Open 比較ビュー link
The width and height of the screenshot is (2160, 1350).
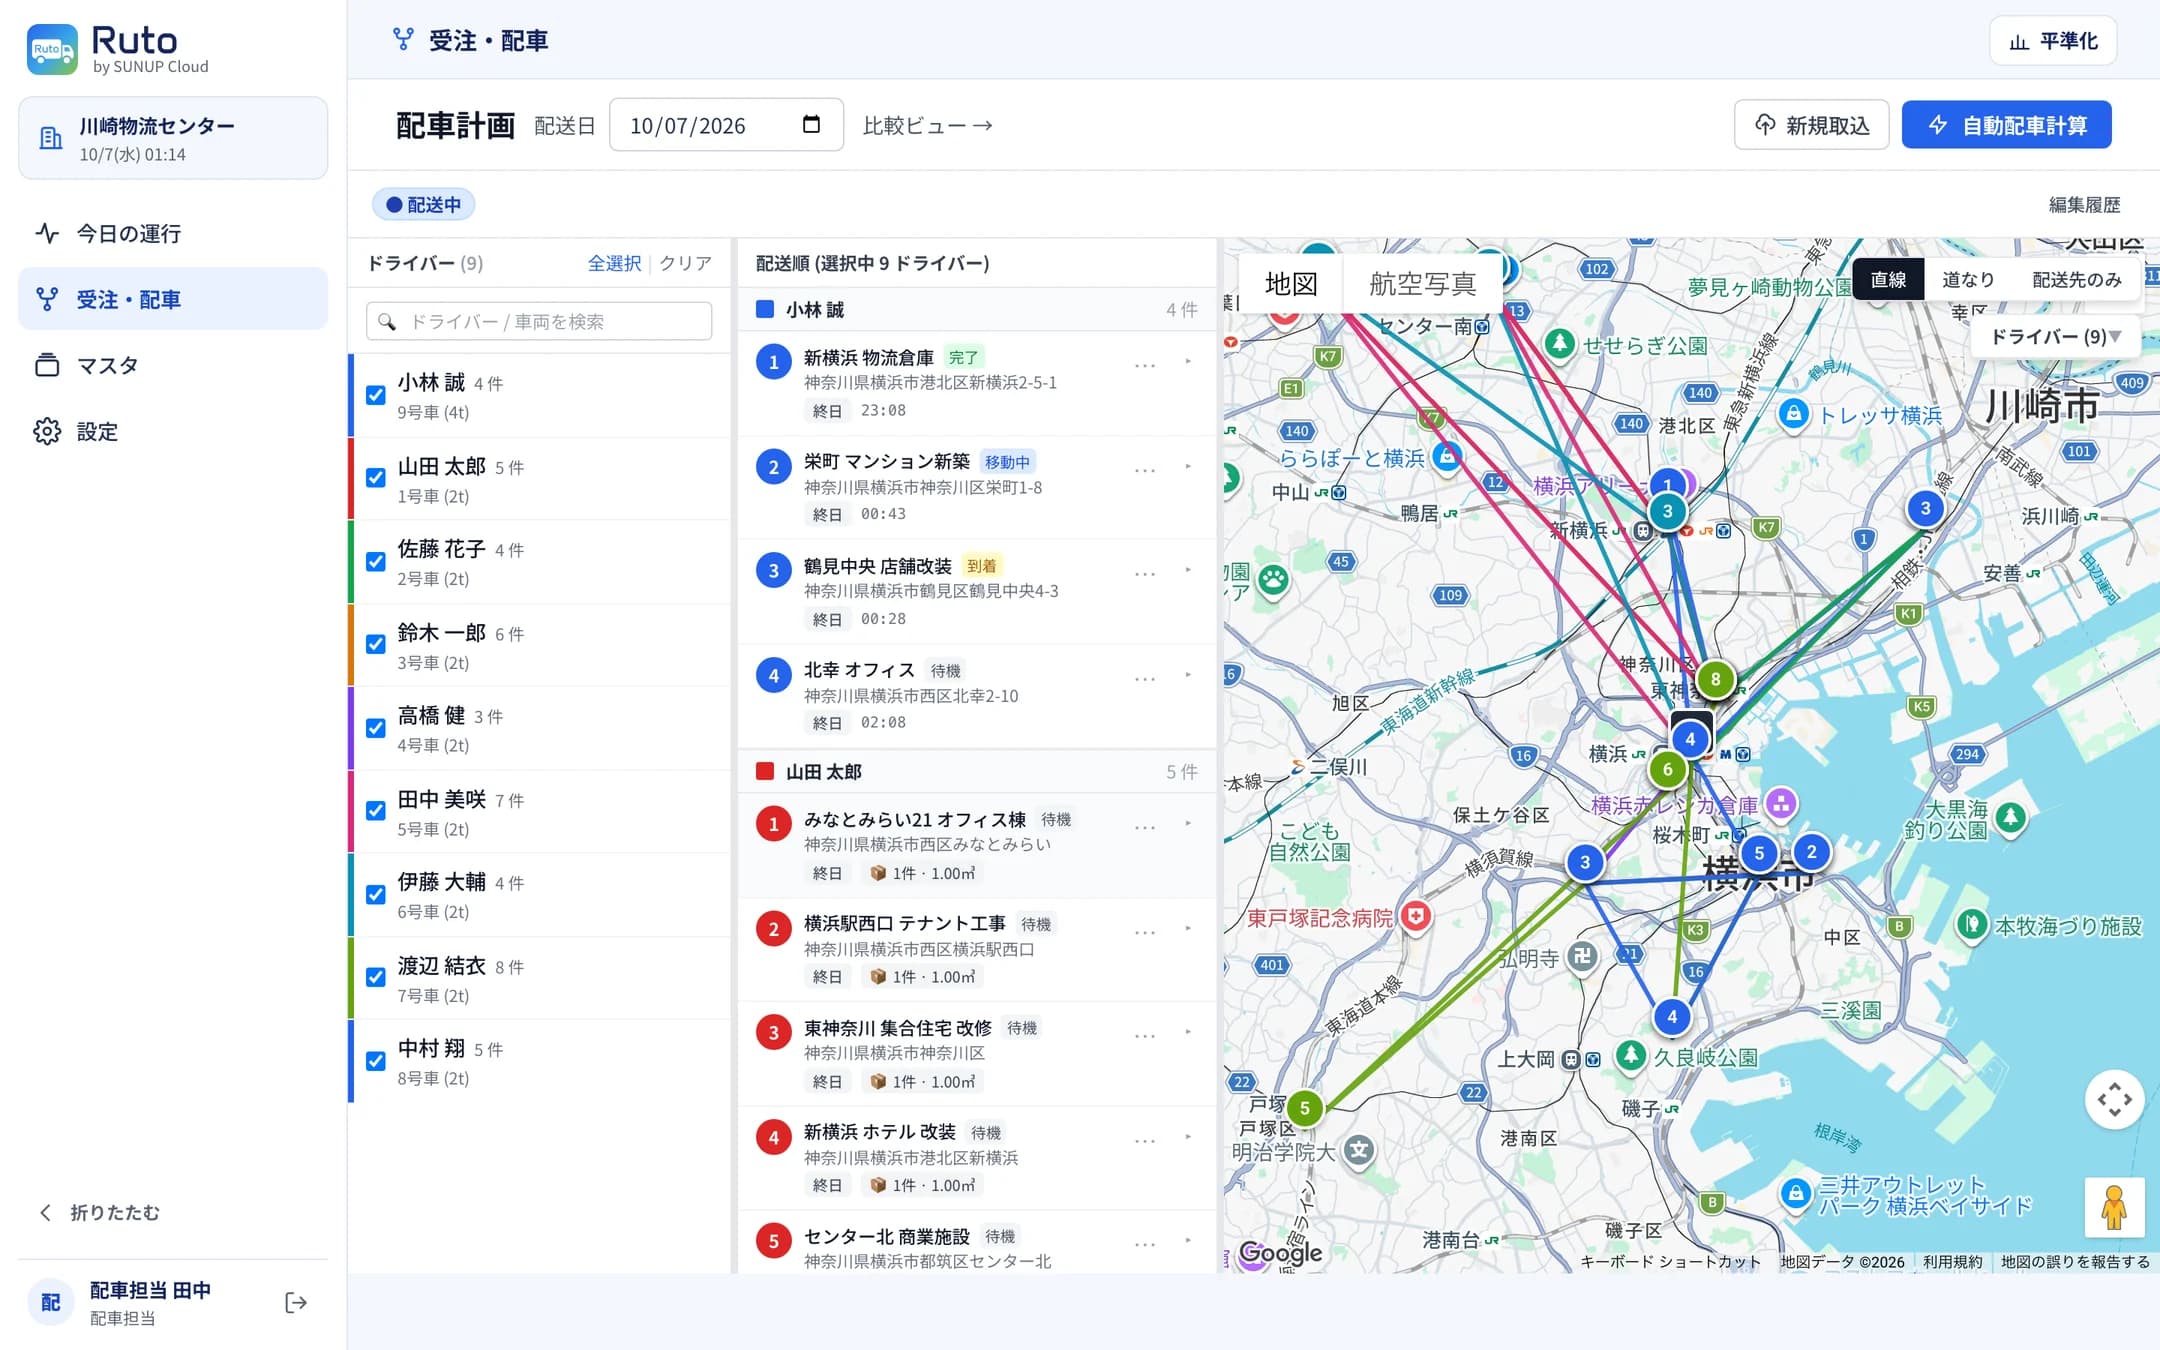[x=927, y=125]
